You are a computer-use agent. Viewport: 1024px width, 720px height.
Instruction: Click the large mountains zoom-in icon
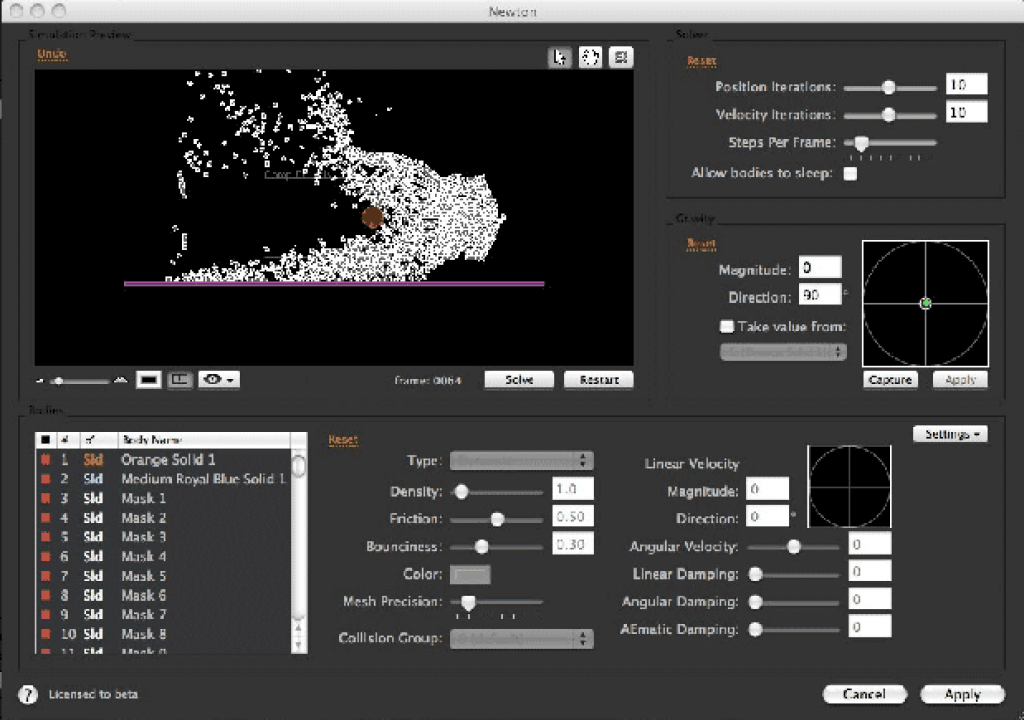click(120, 380)
